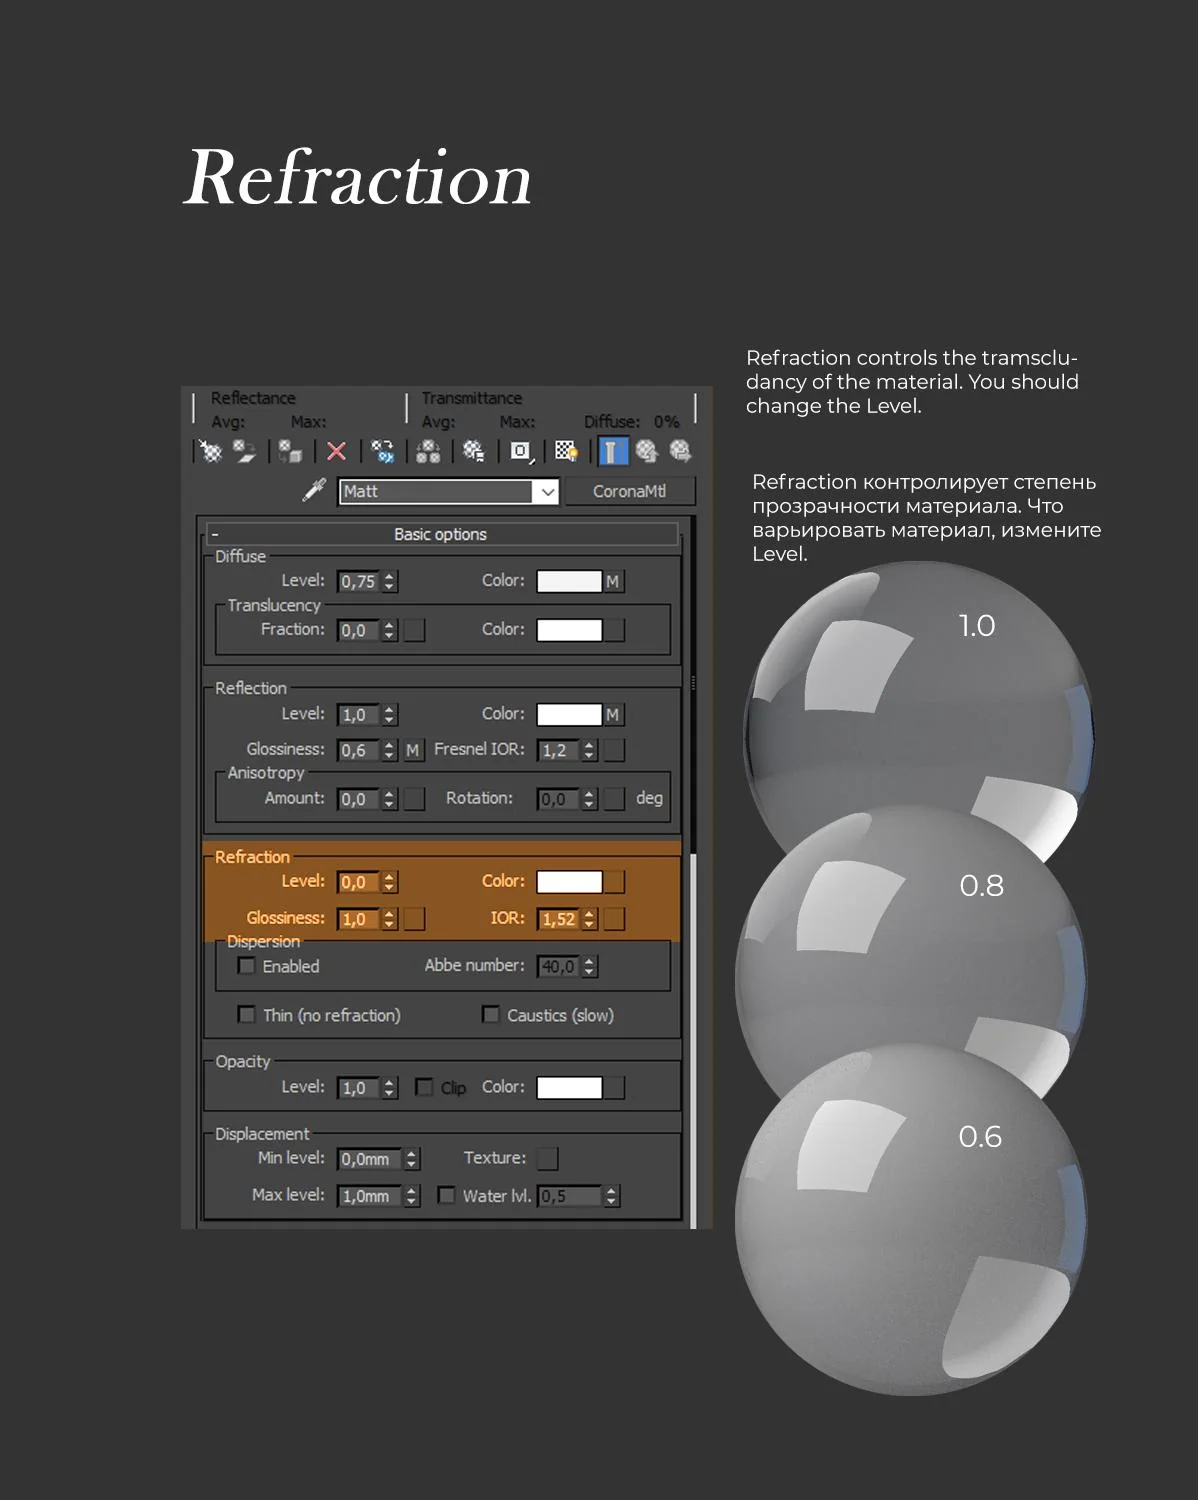This screenshot has width=1198, height=1500.
Task: Click Go Forward to Sibling icon
Action: tap(680, 451)
